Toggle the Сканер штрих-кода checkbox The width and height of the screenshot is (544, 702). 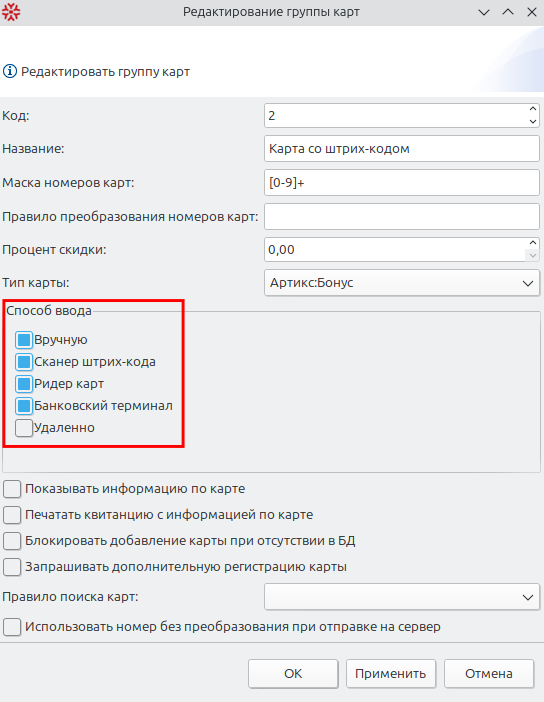point(24,362)
